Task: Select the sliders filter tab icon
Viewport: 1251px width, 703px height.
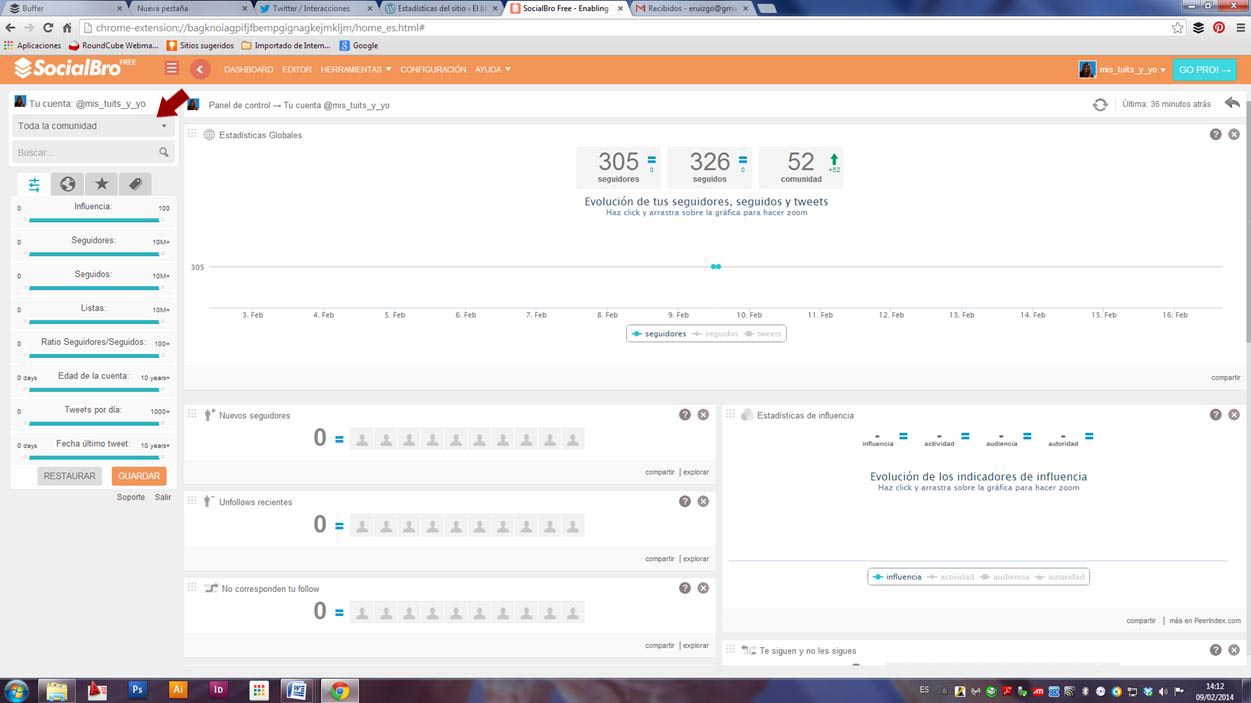Action: pyautogui.click(x=34, y=184)
